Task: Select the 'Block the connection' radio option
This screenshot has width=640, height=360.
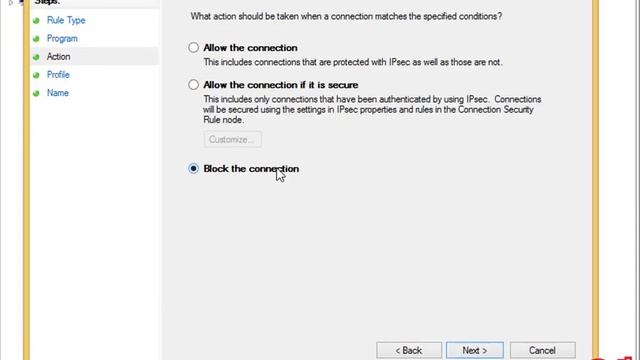Action: pos(193,168)
